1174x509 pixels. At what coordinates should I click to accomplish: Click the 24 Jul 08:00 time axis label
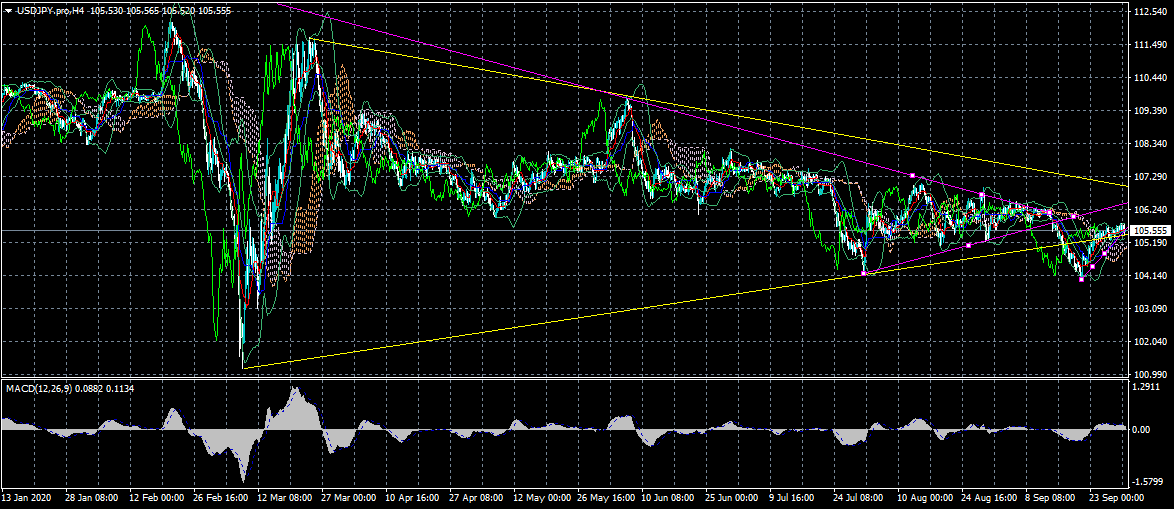click(855, 496)
